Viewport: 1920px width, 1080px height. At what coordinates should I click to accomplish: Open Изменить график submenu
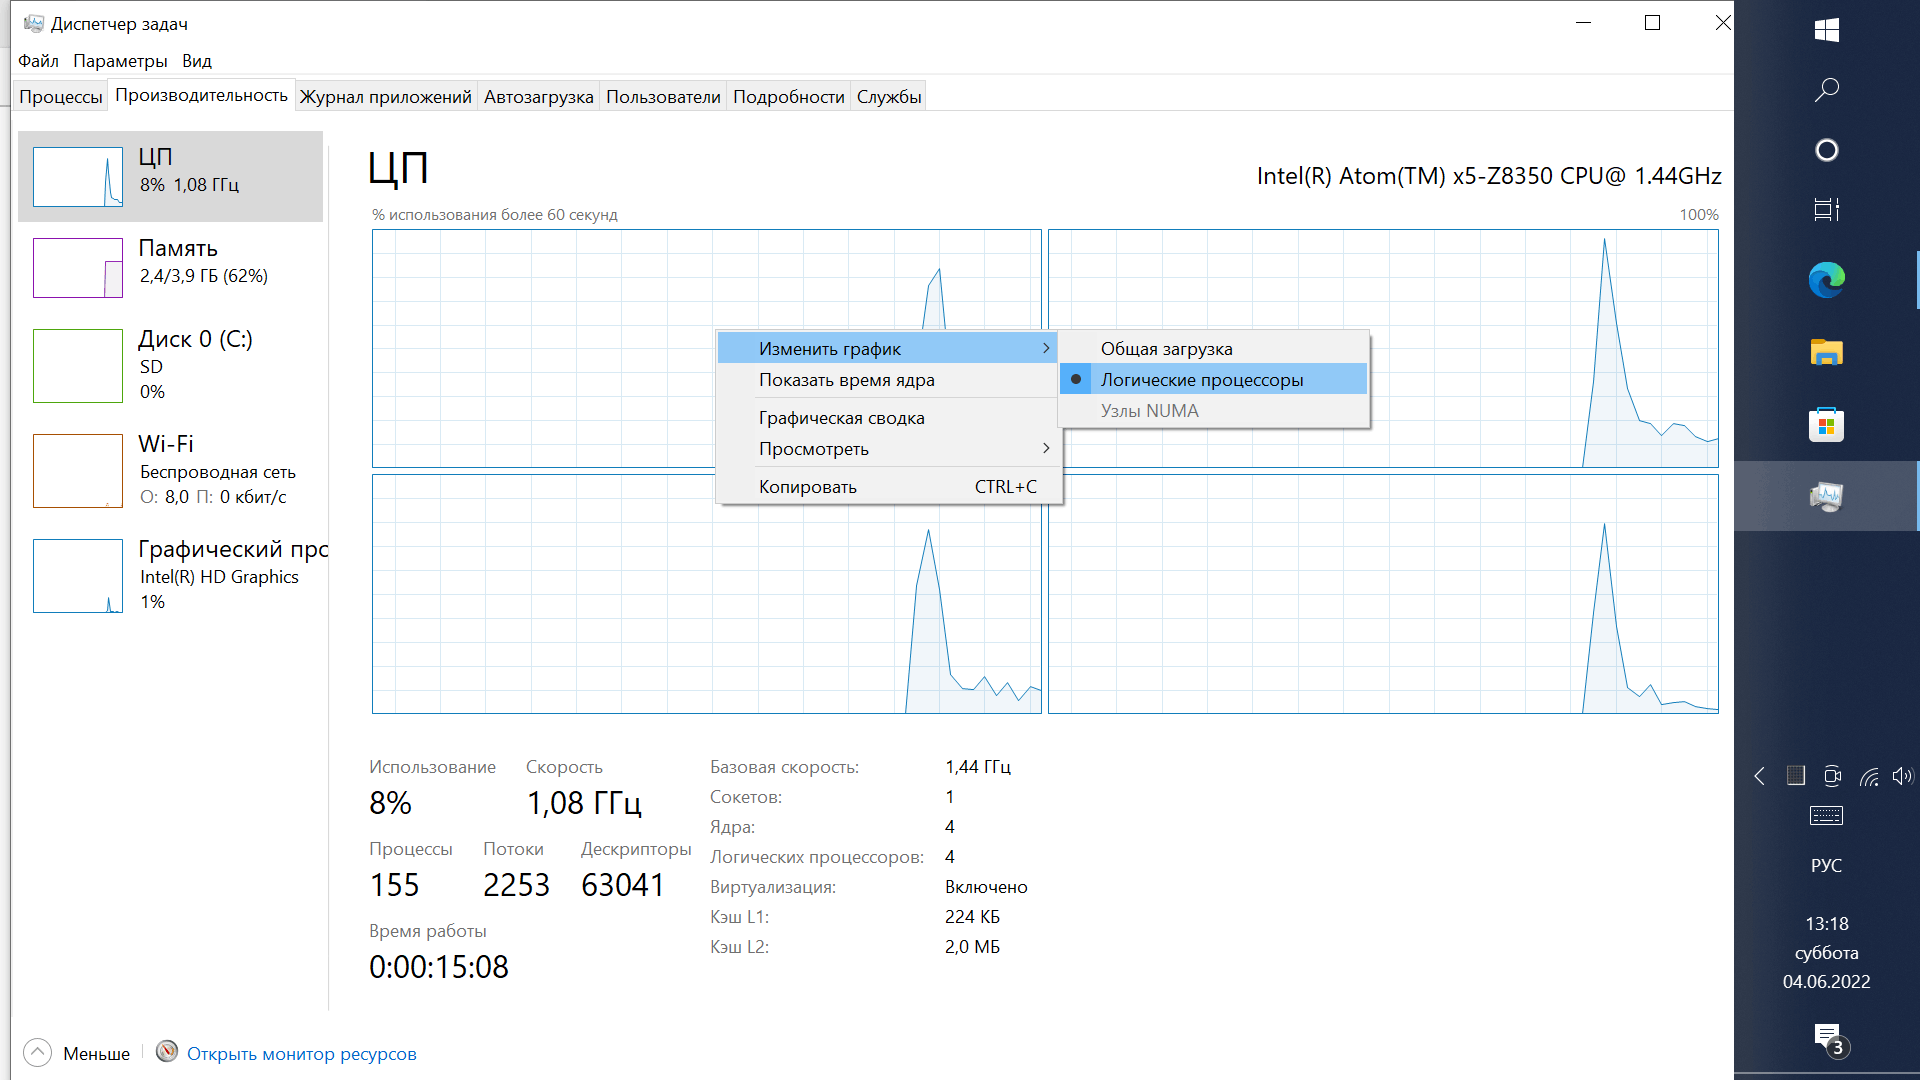coord(888,349)
